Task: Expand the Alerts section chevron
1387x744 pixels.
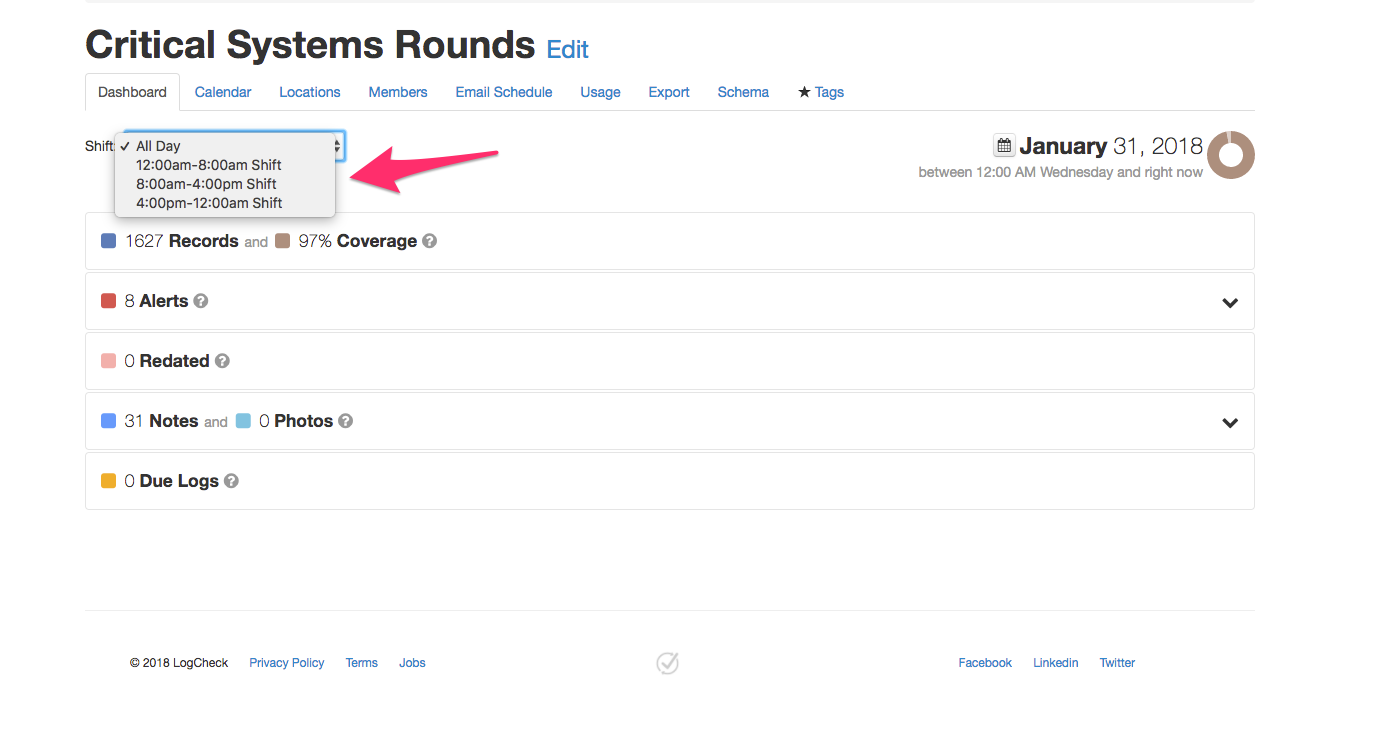Action: point(1230,302)
